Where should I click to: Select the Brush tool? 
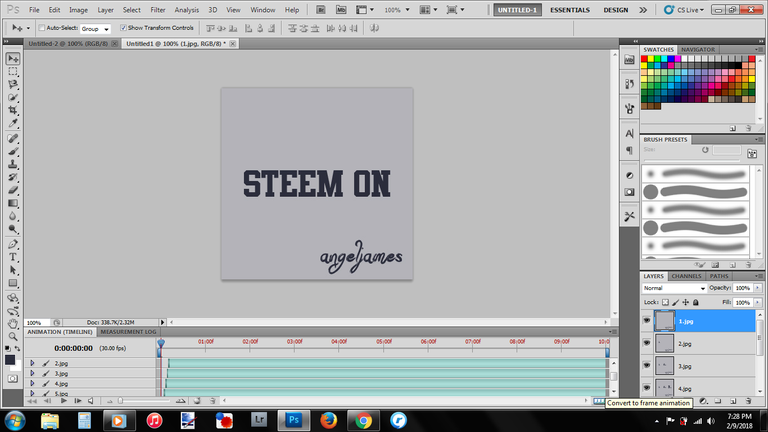pyautogui.click(x=13, y=151)
